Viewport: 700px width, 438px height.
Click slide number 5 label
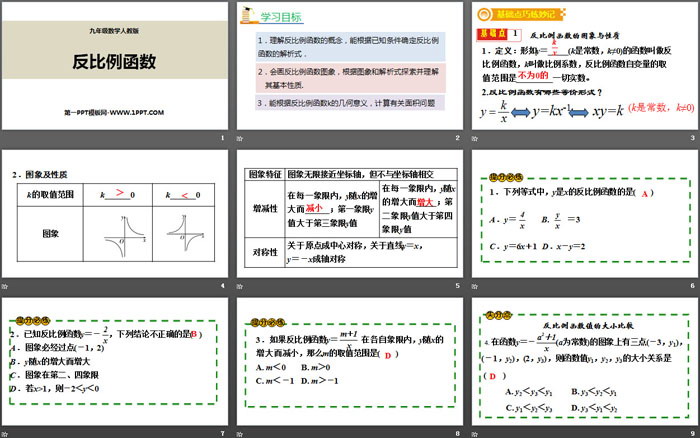[458, 286]
